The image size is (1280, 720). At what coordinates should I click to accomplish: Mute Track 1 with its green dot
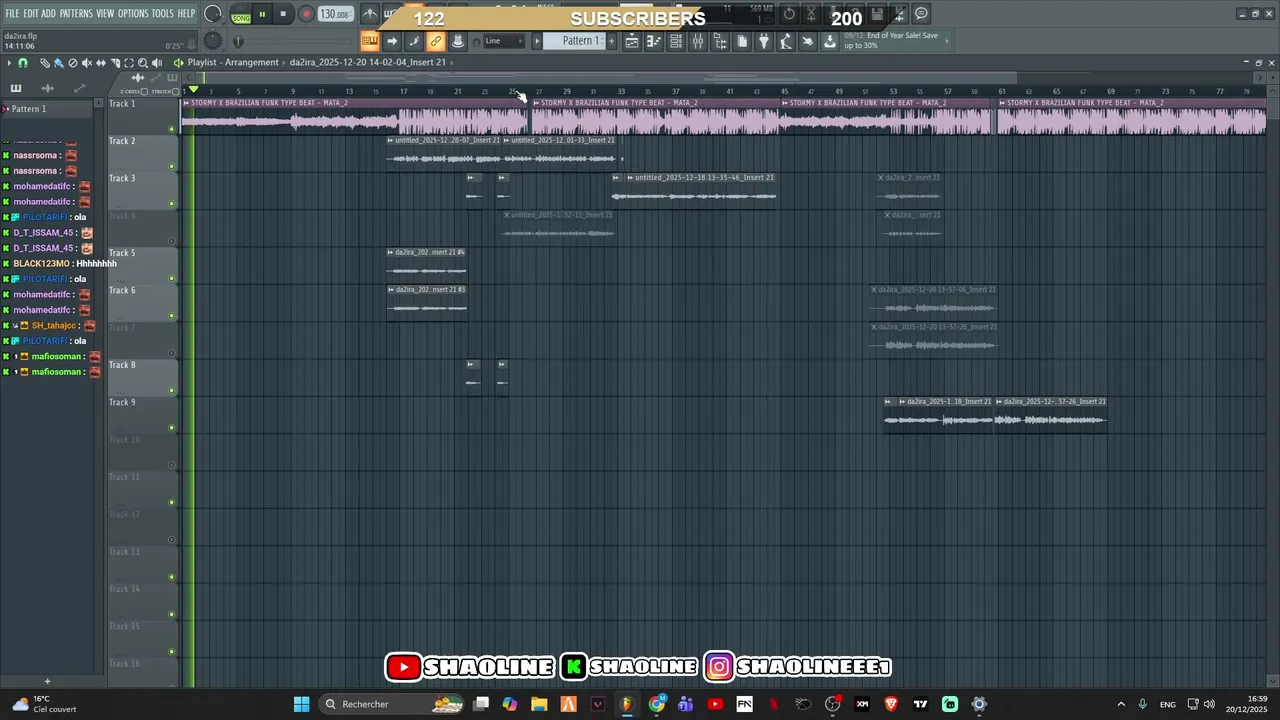click(172, 129)
